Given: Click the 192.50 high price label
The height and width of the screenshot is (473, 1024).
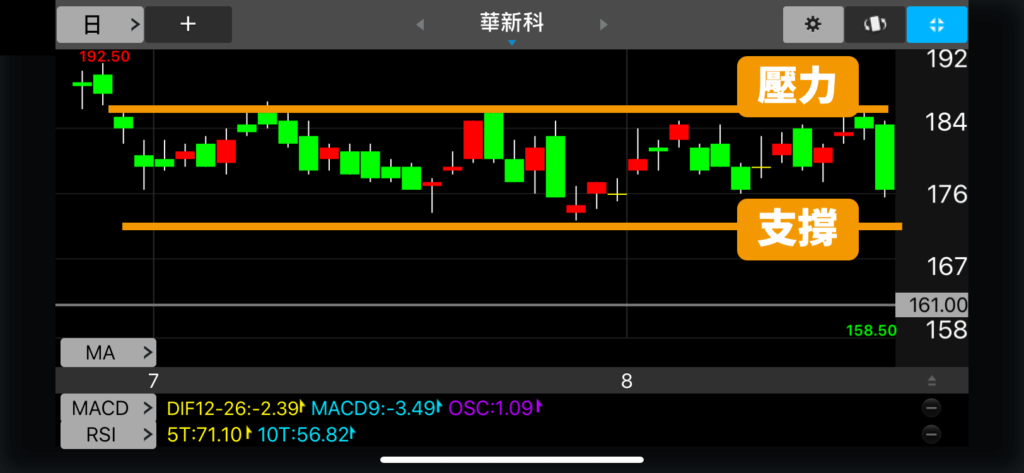Looking at the screenshot, I should [104, 56].
